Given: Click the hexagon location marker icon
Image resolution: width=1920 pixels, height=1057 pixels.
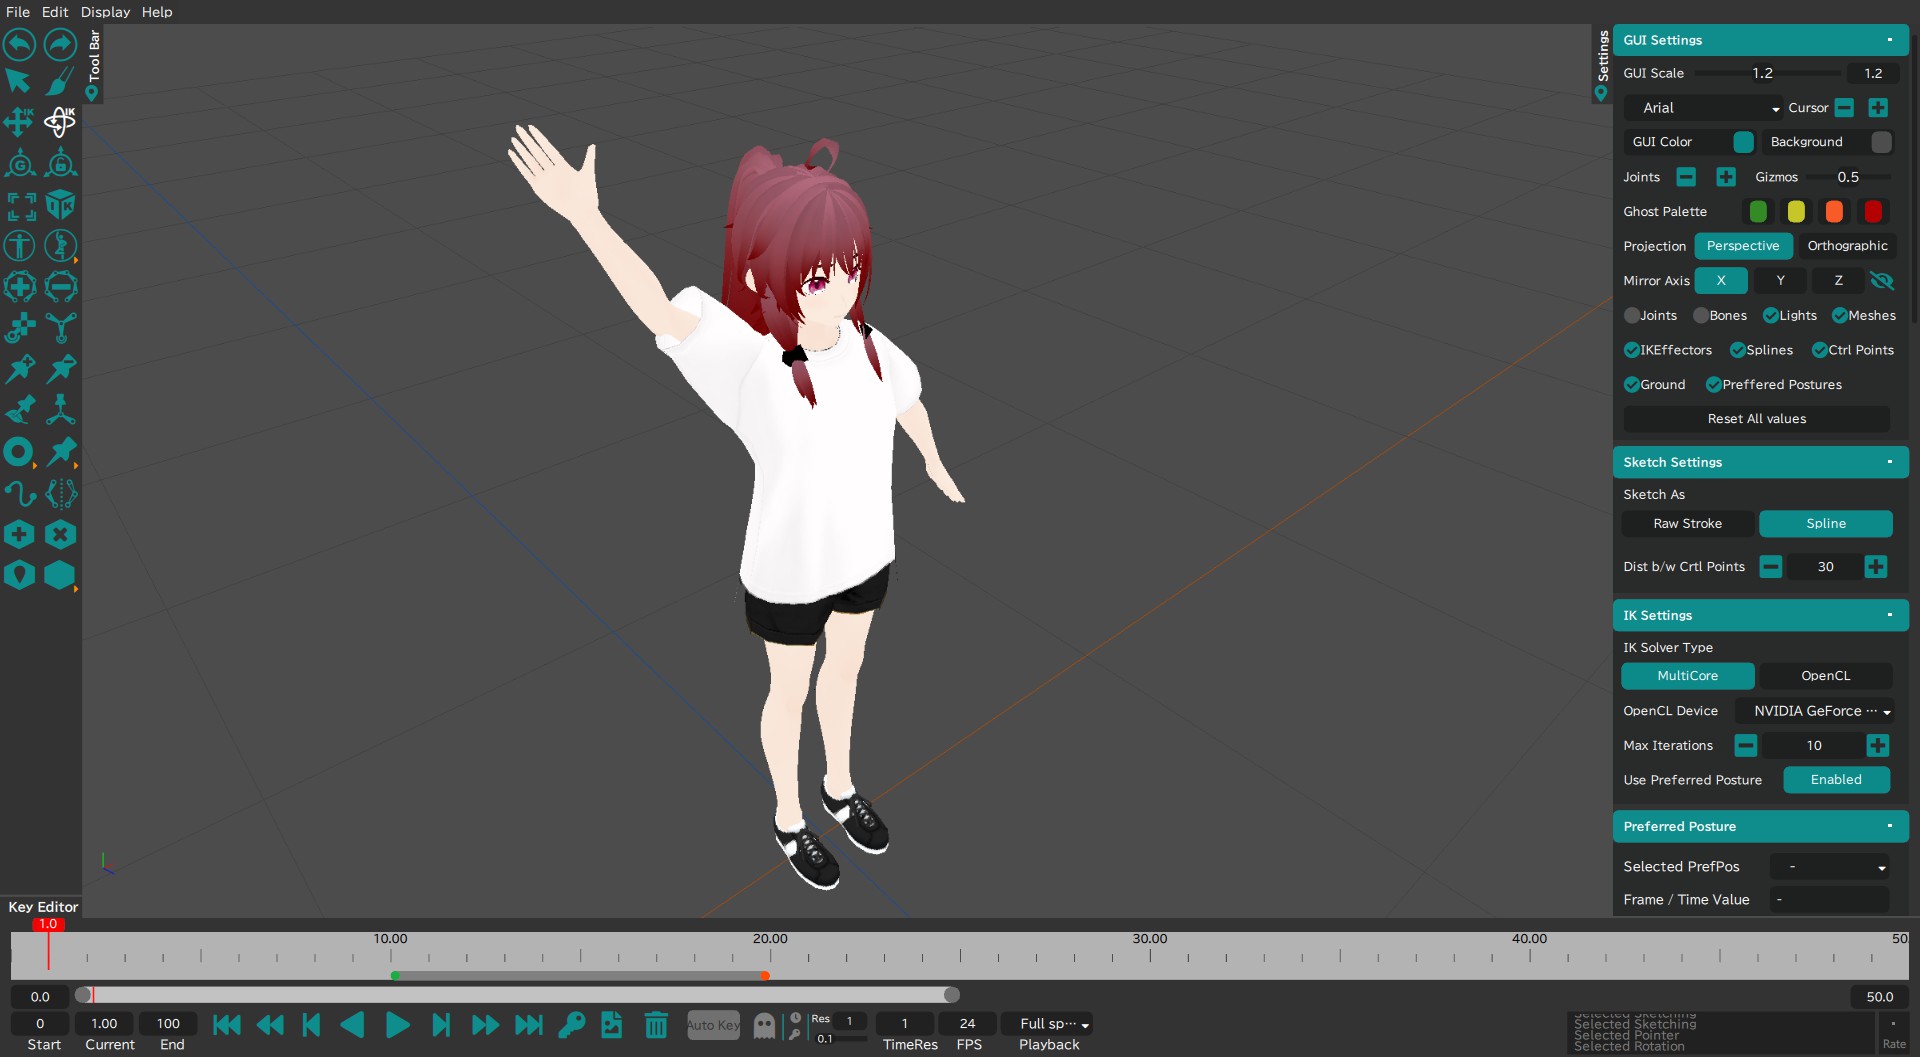Looking at the screenshot, I should click(19, 575).
